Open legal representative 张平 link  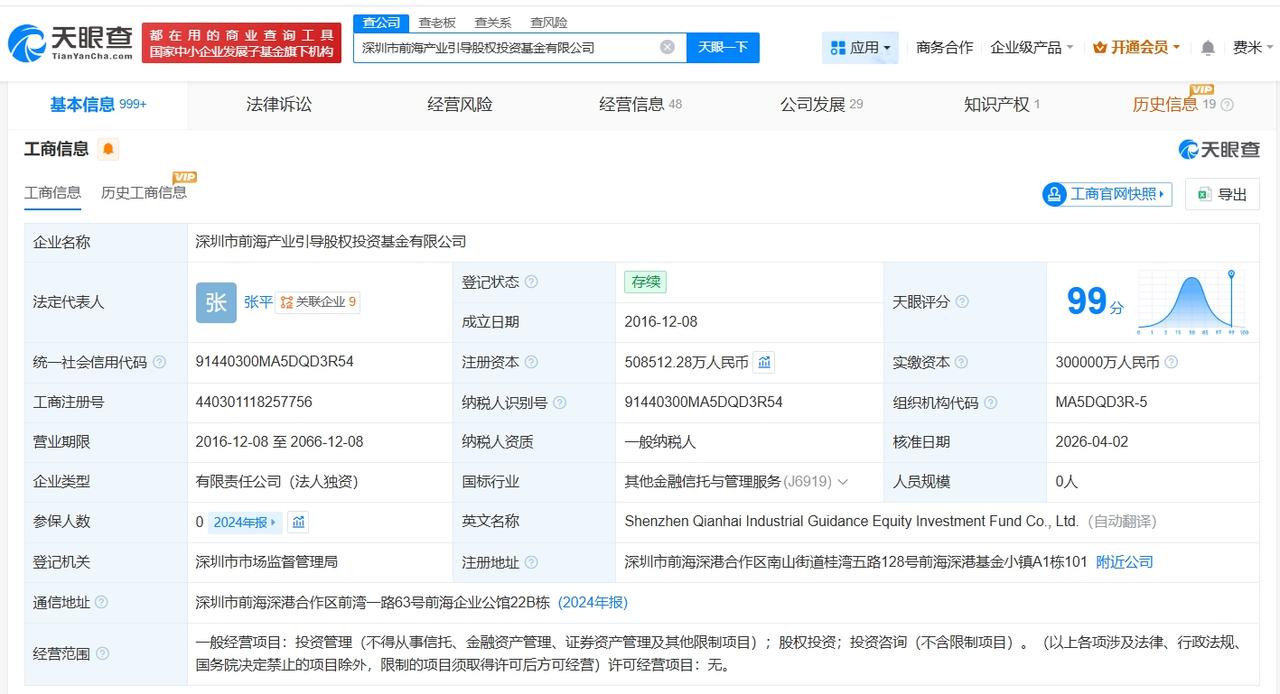pyautogui.click(x=258, y=302)
